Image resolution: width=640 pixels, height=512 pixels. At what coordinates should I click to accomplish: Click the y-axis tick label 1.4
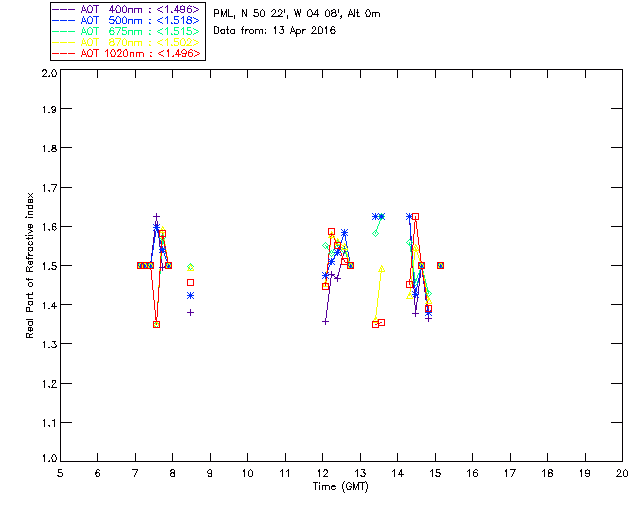[49, 305]
